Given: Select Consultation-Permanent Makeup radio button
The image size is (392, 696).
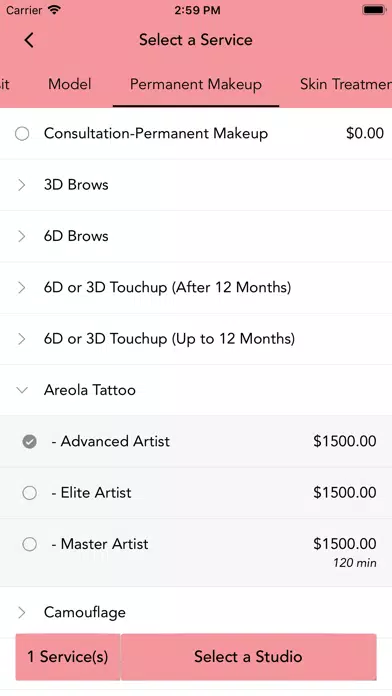Looking at the screenshot, I should pyautogui.click(x=22, y=133).
